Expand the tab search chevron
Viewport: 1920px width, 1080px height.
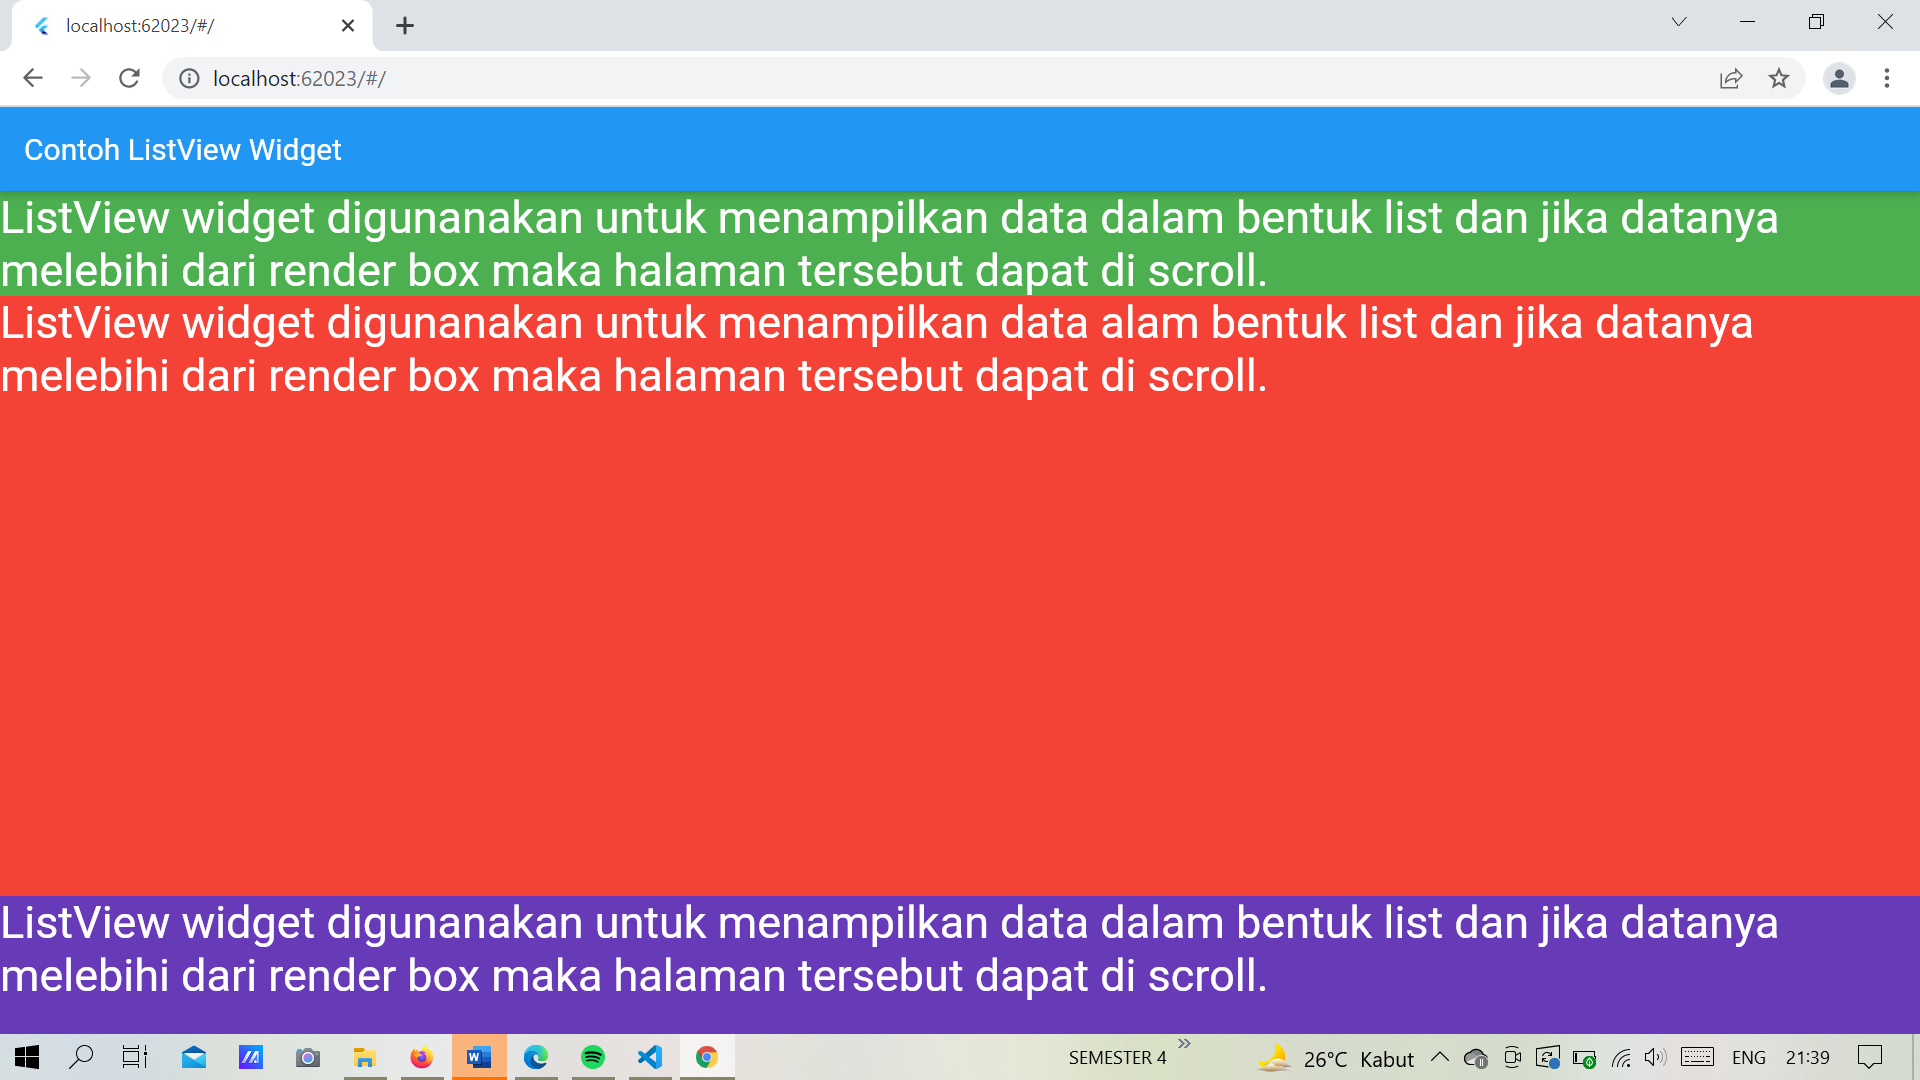[1679, 22]
